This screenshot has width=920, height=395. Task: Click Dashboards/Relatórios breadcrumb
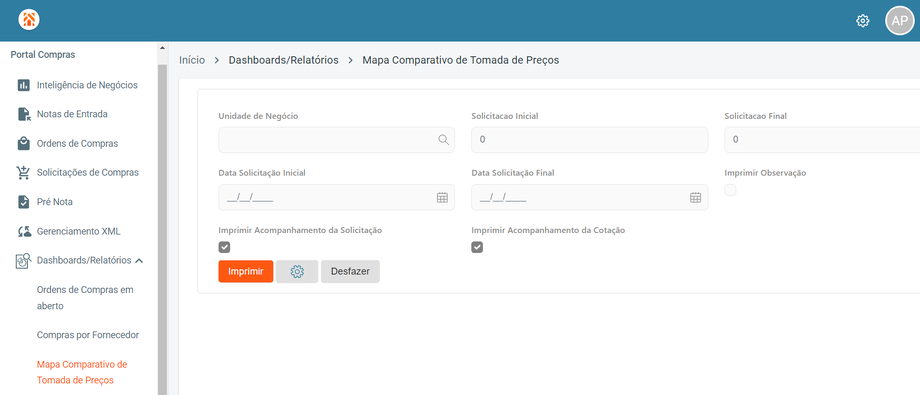click(x=283, y=60)
